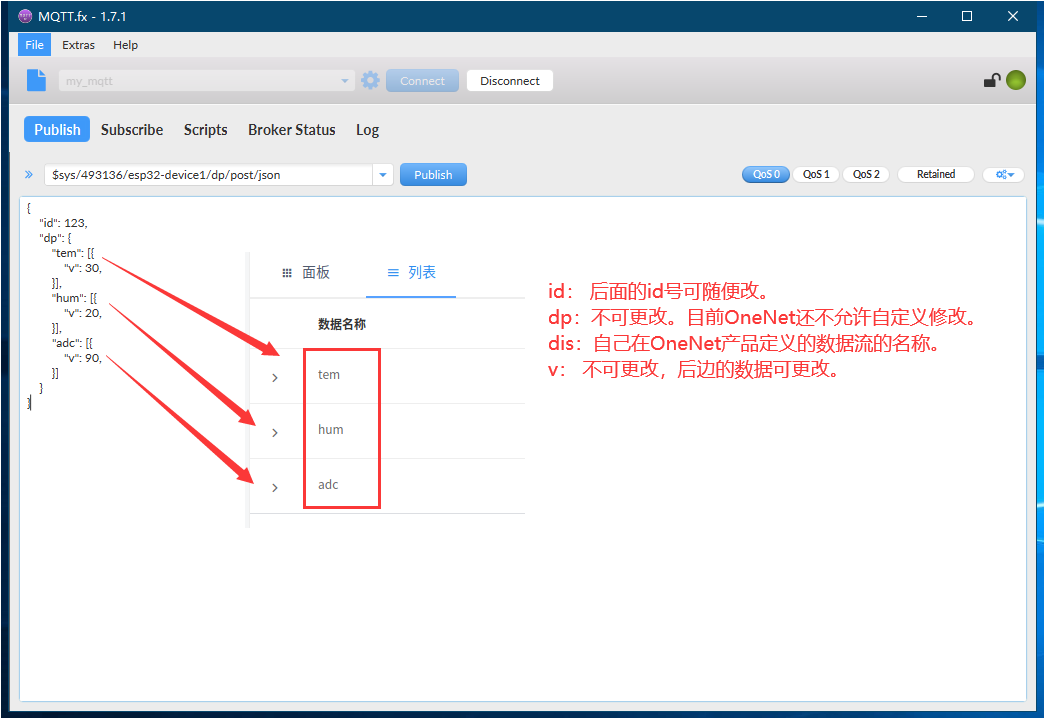This screenshot has width=1044, height=718.
Task: Expand the hum data stream row
Action: coord(275,433)
